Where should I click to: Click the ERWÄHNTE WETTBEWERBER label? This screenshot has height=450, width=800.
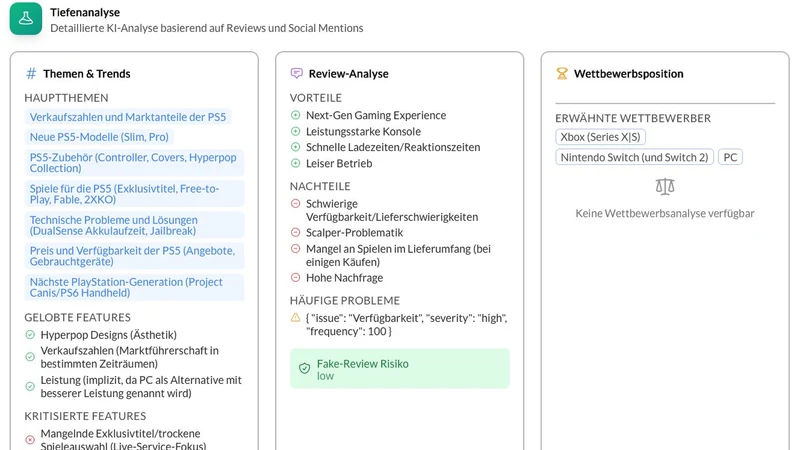tap(633, 118)
